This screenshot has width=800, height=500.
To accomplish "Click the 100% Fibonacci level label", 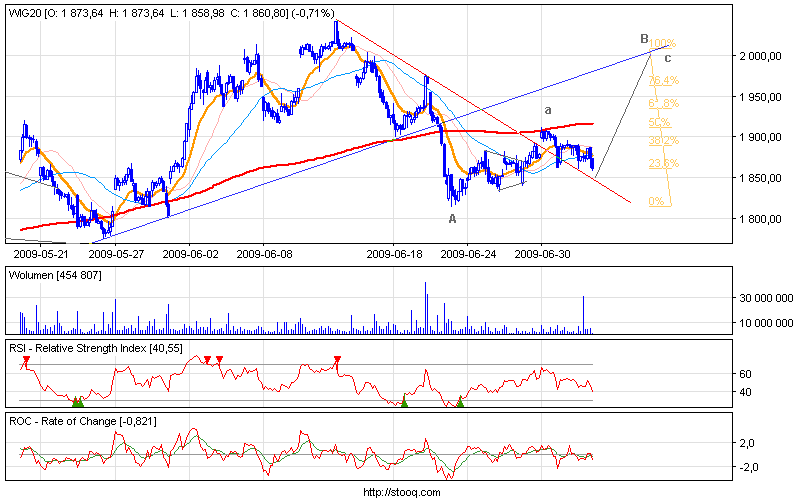I will click(662, 43).
